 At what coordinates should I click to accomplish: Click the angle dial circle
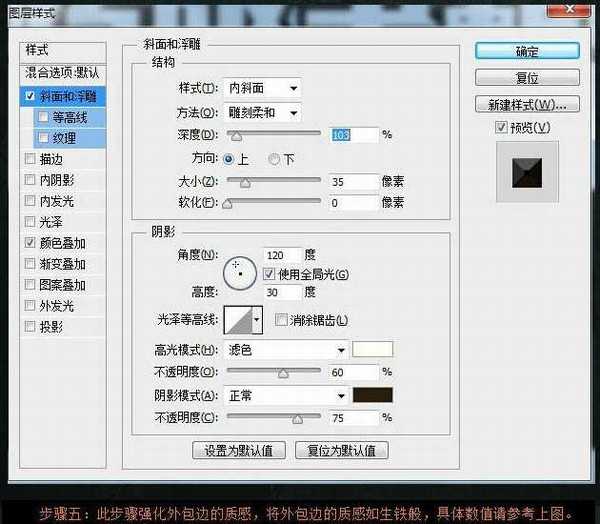[239, 269]
